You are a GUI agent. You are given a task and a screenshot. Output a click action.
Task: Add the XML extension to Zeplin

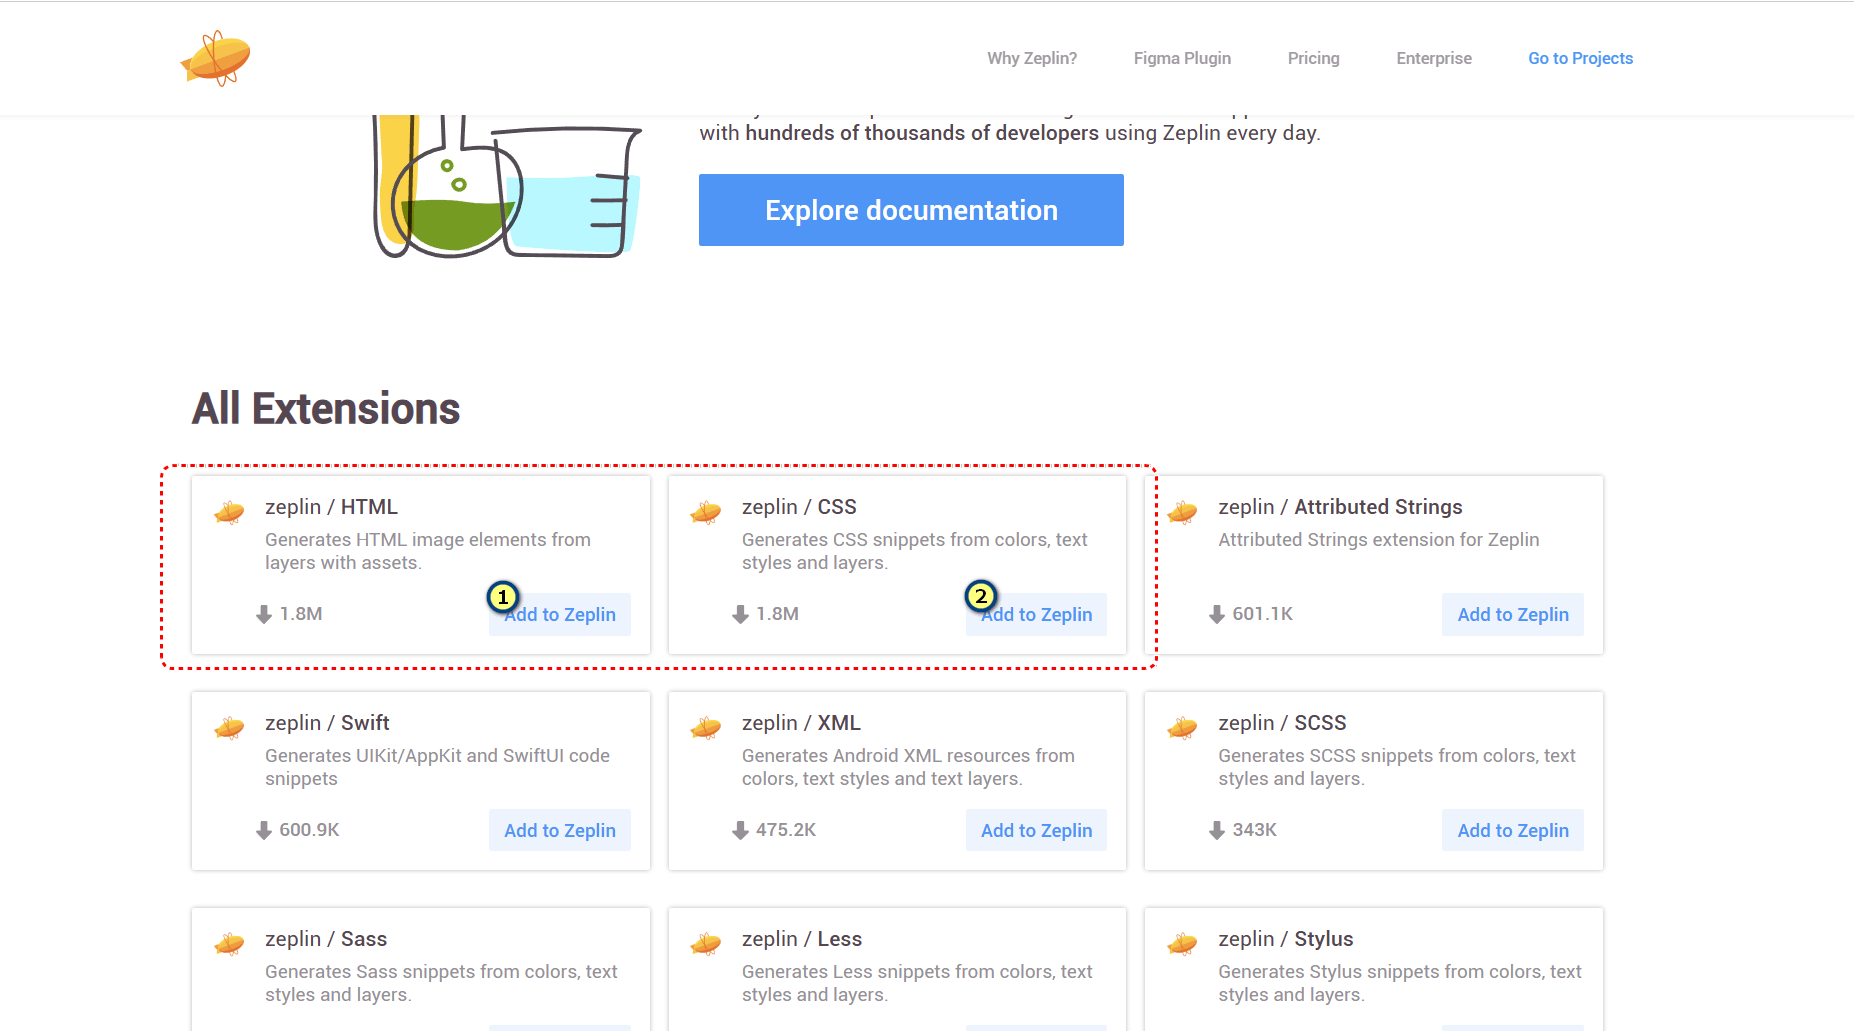coord(1036,831)
